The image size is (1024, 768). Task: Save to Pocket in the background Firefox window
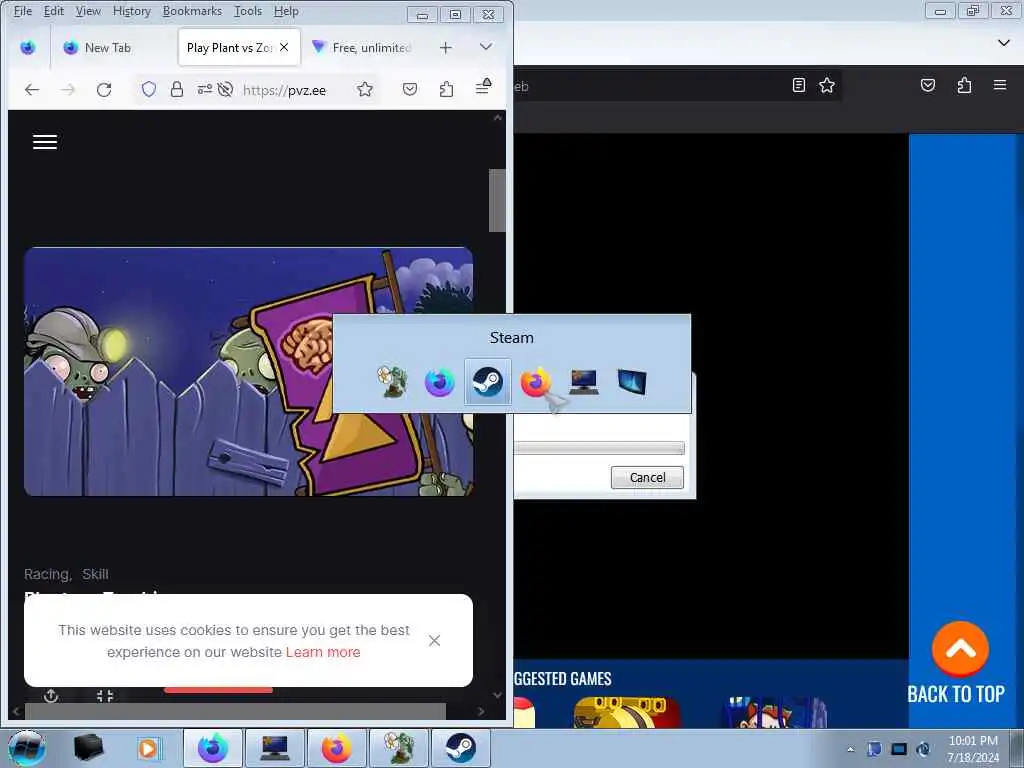[928, 85]
